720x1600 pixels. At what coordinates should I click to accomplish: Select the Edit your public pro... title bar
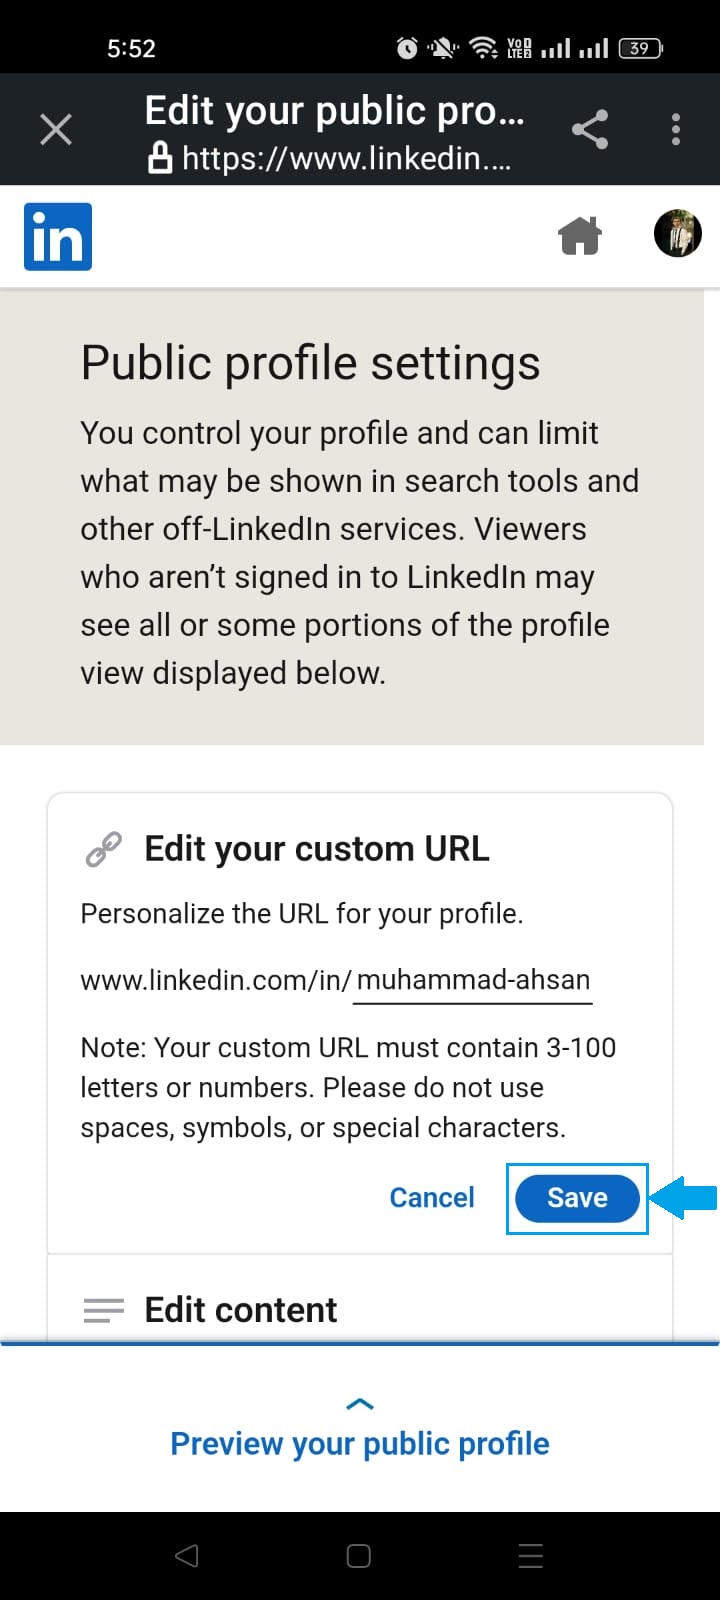pyautogui.click(x=336, y=110)
